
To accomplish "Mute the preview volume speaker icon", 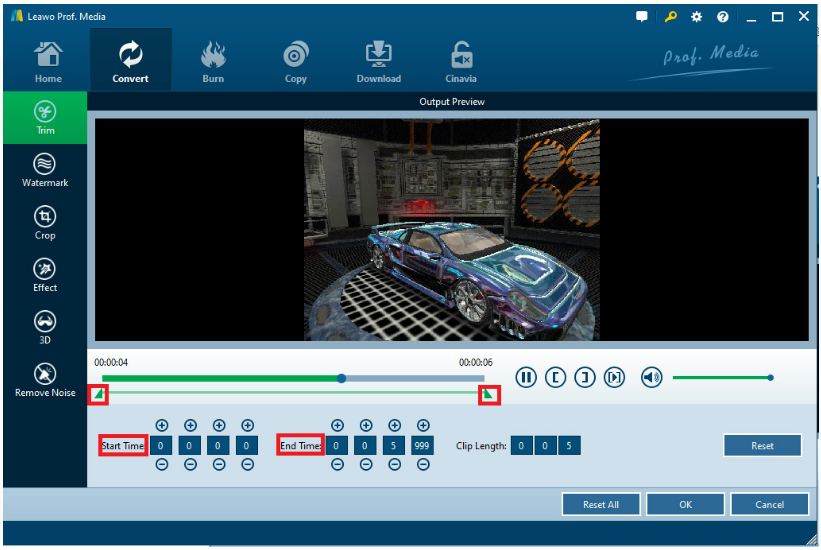I will (651, 377).
